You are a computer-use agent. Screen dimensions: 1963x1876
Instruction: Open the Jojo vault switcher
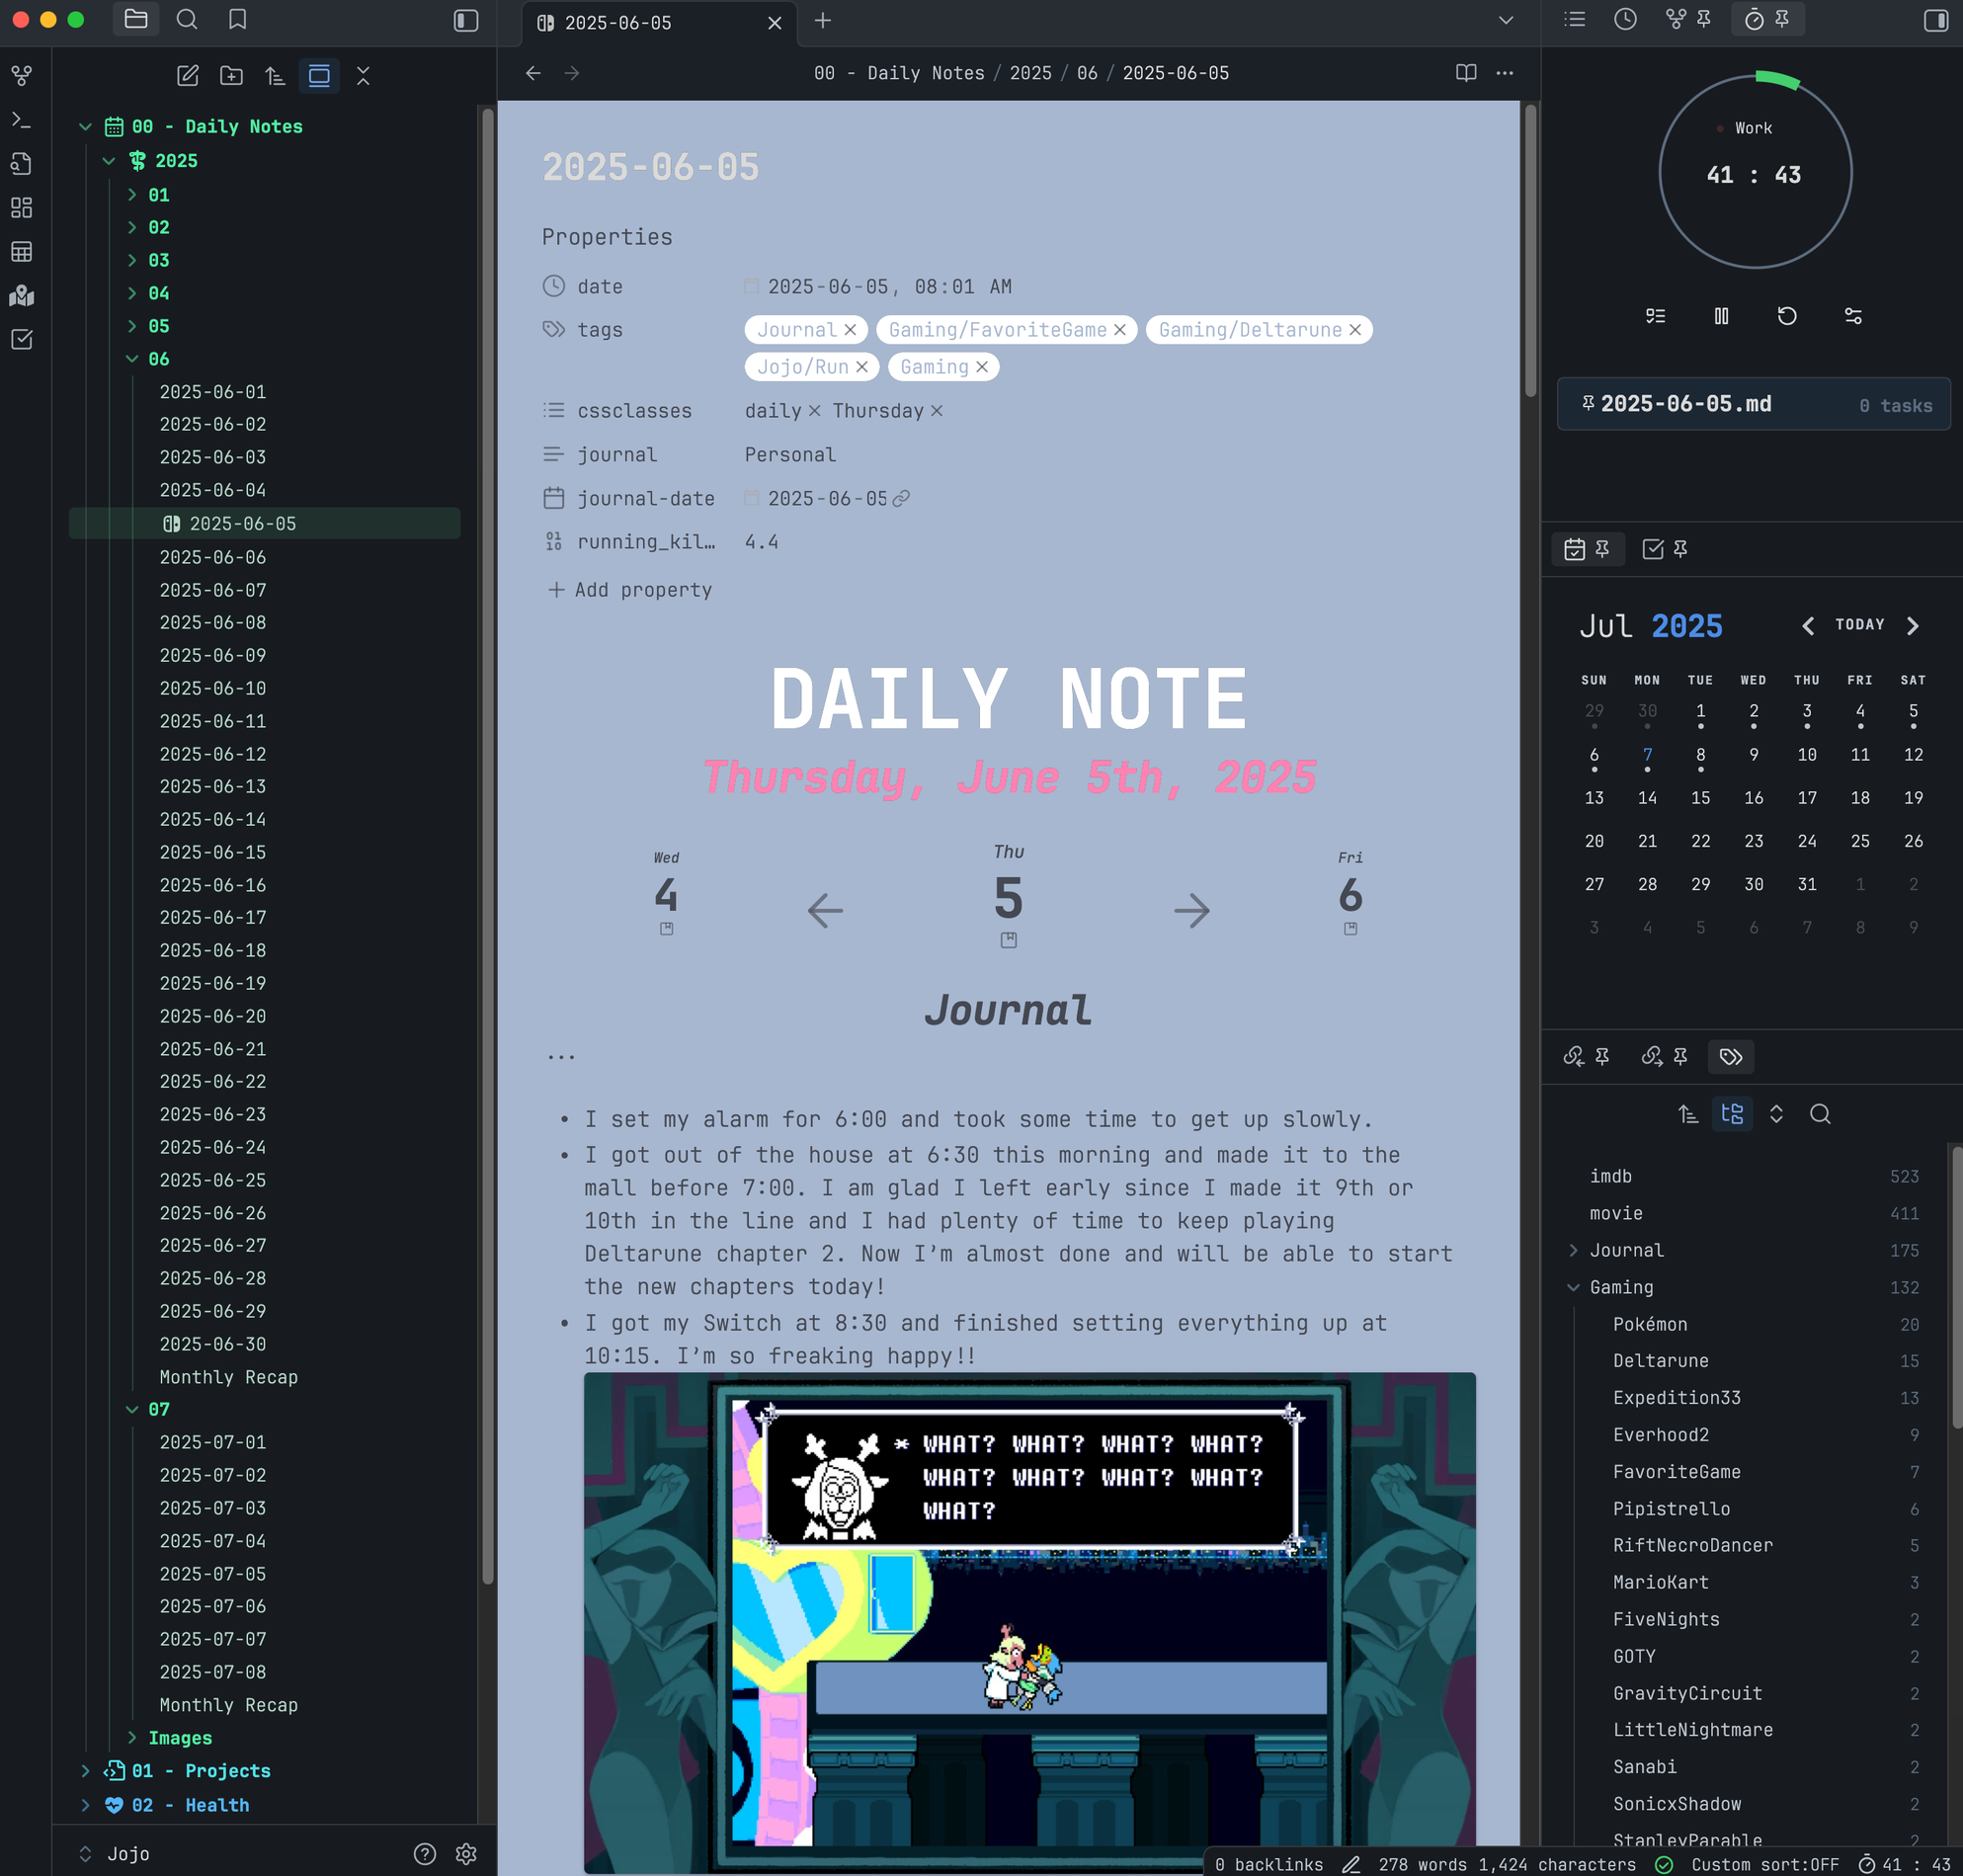116,1854
